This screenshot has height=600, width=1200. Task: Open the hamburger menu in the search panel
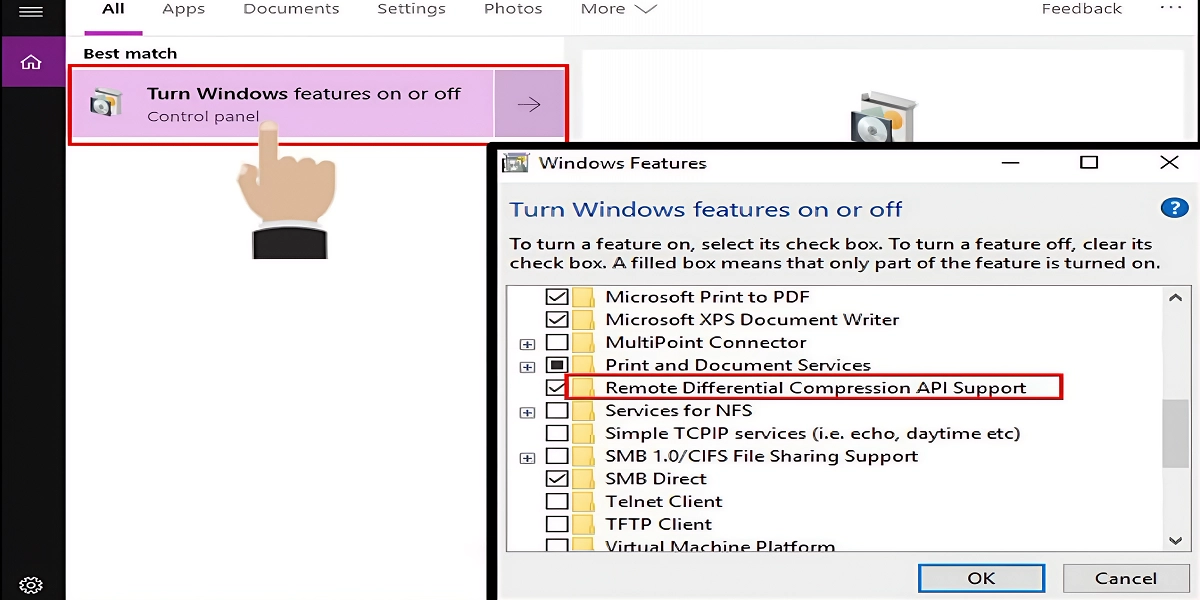pyautogui.click(x=31, y=11)
